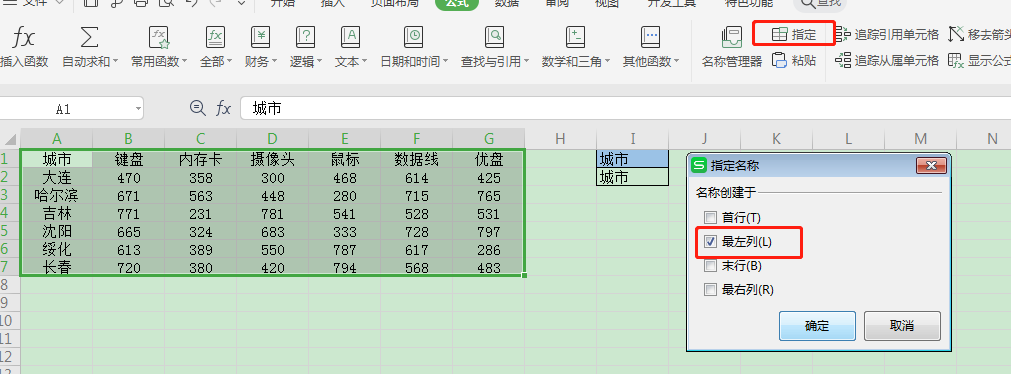This screenshot has width=1011, height=374.
Task: Click the 指定 create names button
Action: coord(794,34)
